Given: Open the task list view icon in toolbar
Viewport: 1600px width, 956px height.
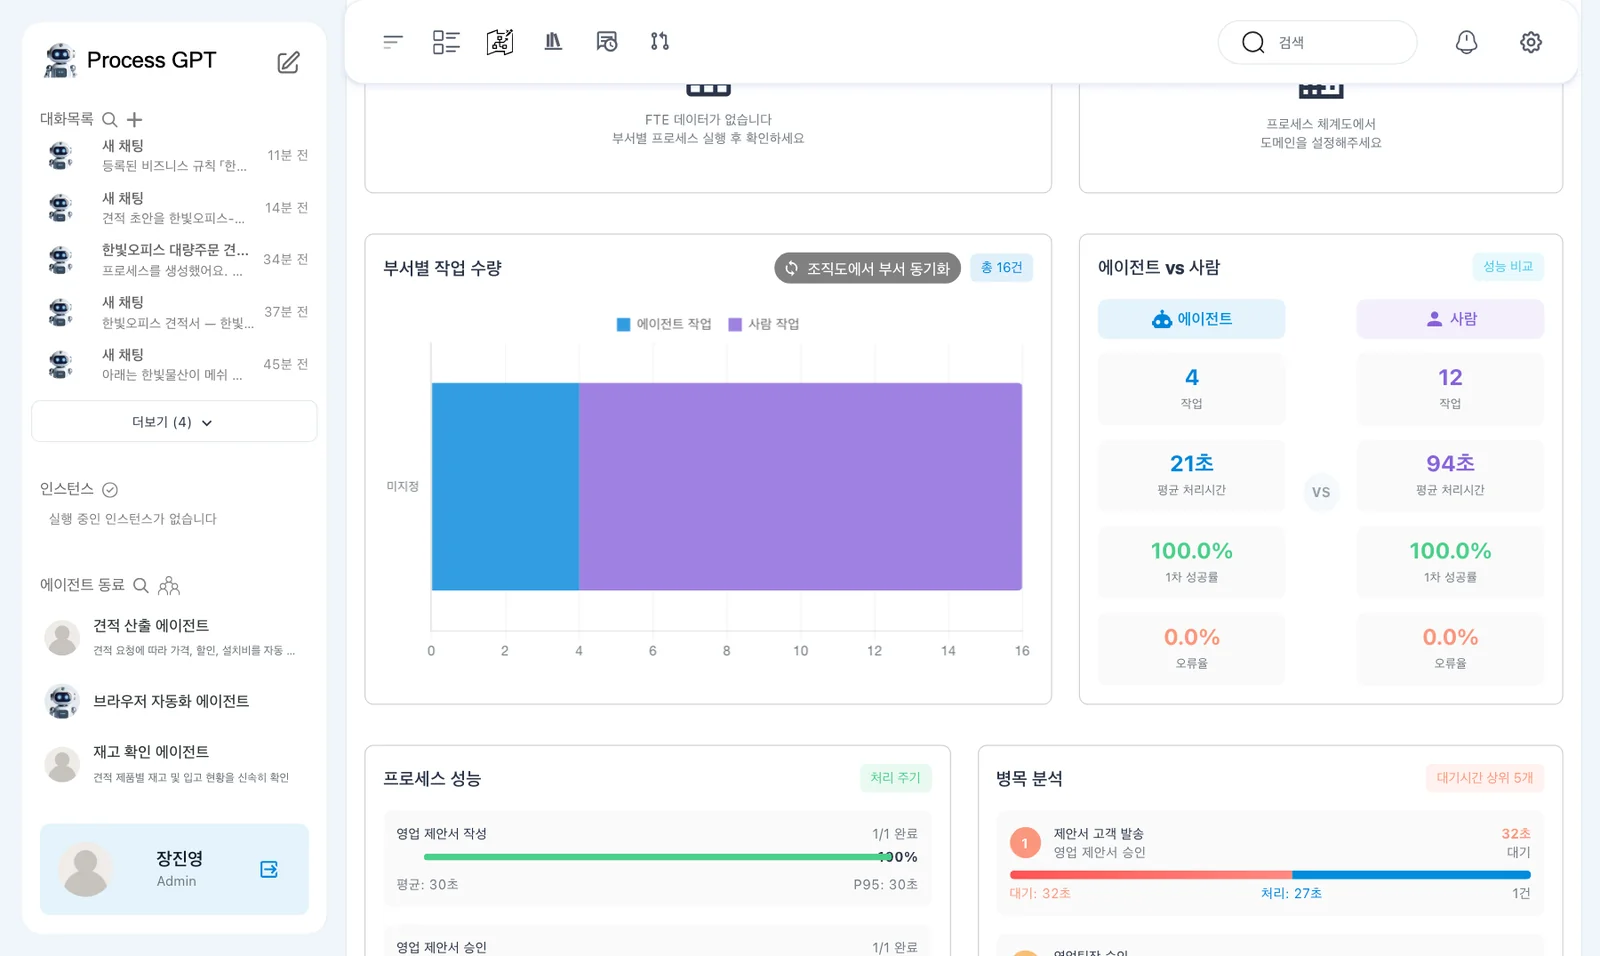Looking at the screenshot, I should (x=446, y=41).
